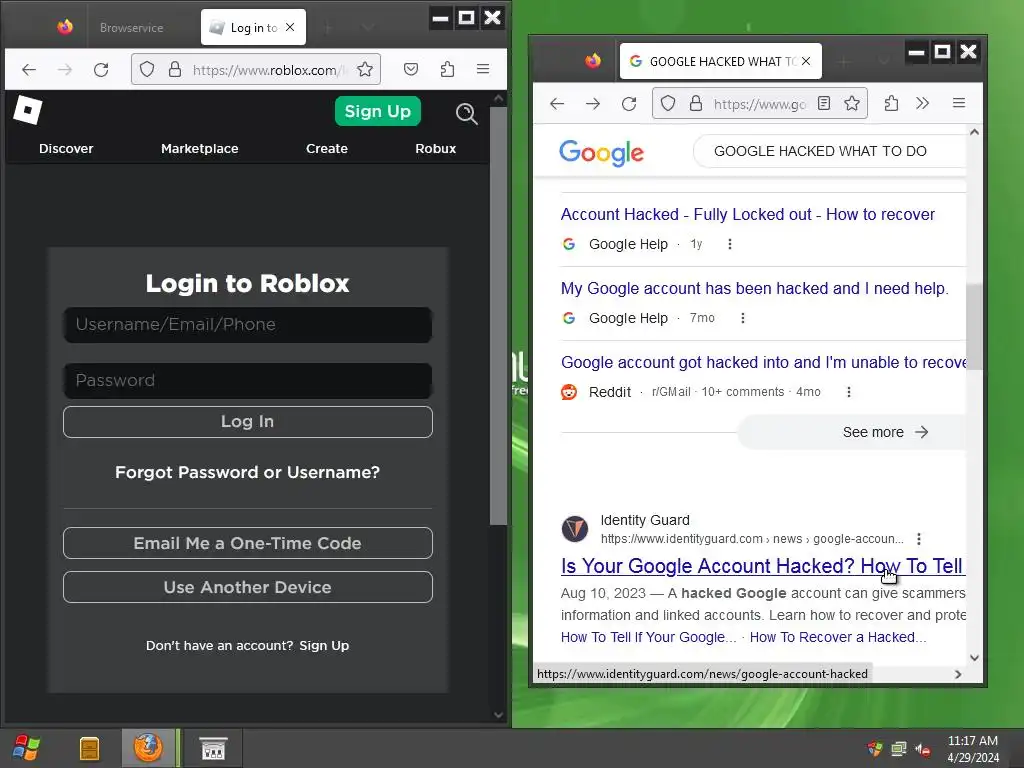Click Use Another Device button
The width and height of the screenshot is (1024, 768).
pos(248,587)
